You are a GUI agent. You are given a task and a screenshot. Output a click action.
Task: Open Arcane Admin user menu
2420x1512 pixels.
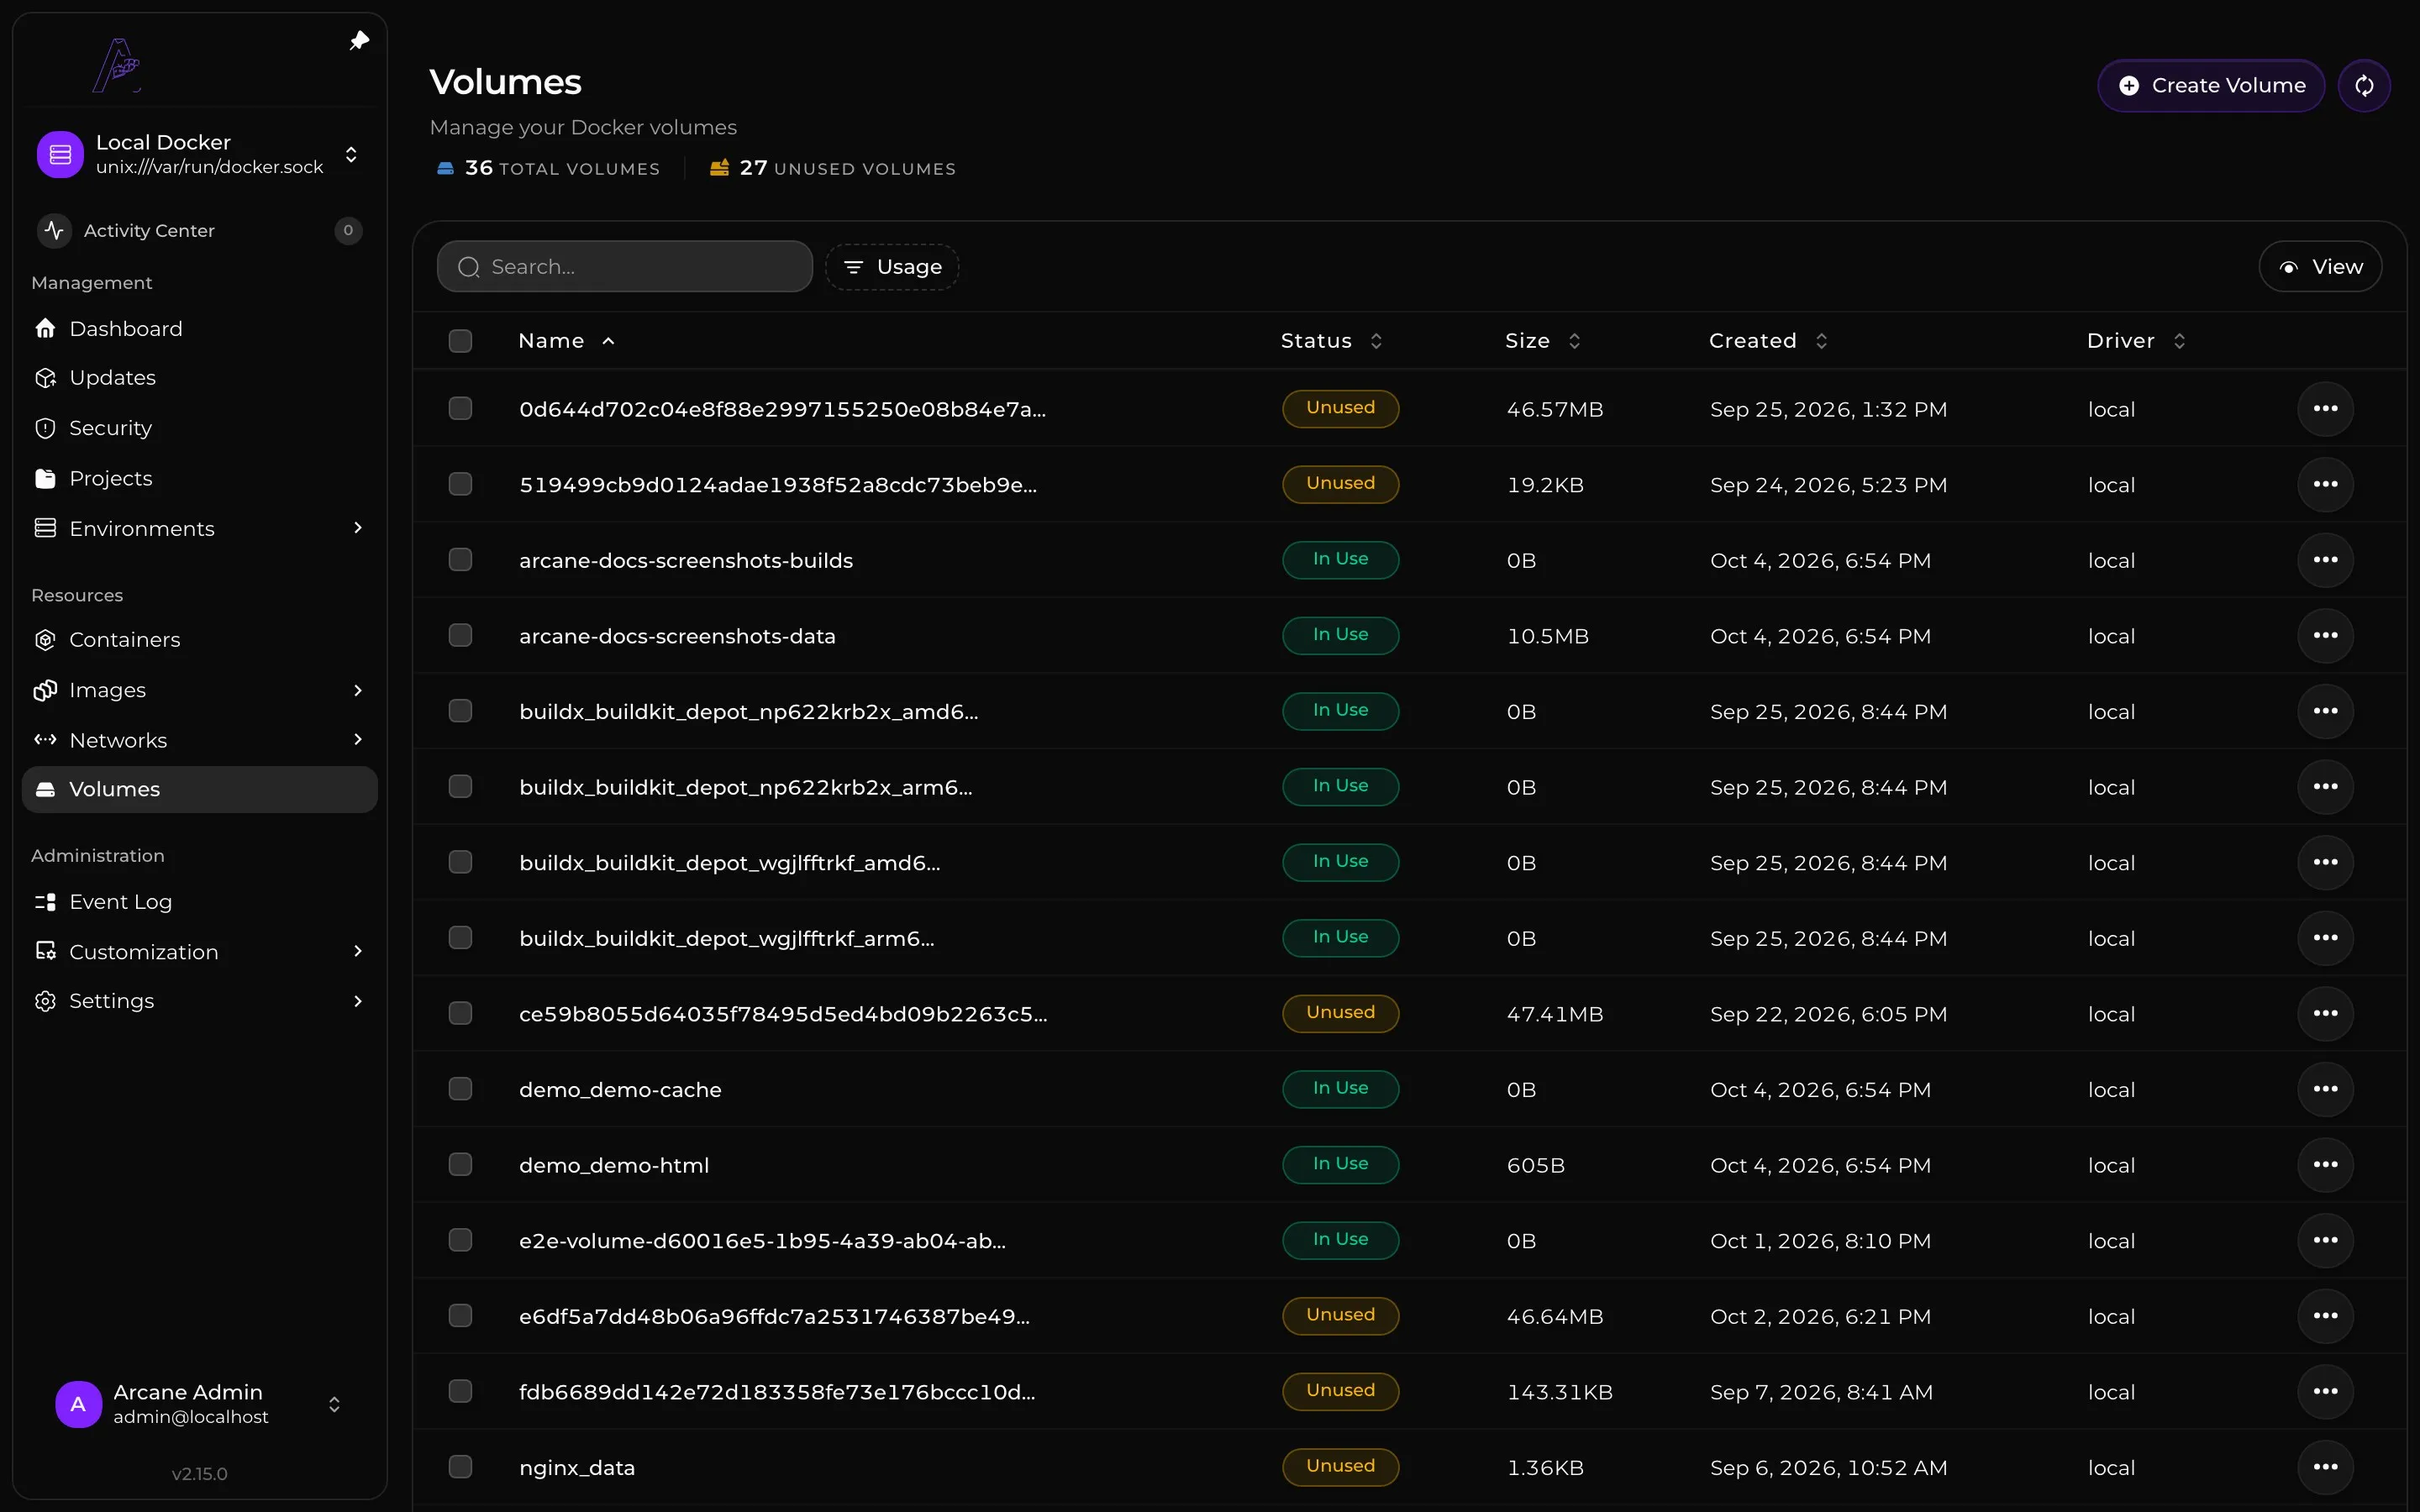pos(199,1404)
